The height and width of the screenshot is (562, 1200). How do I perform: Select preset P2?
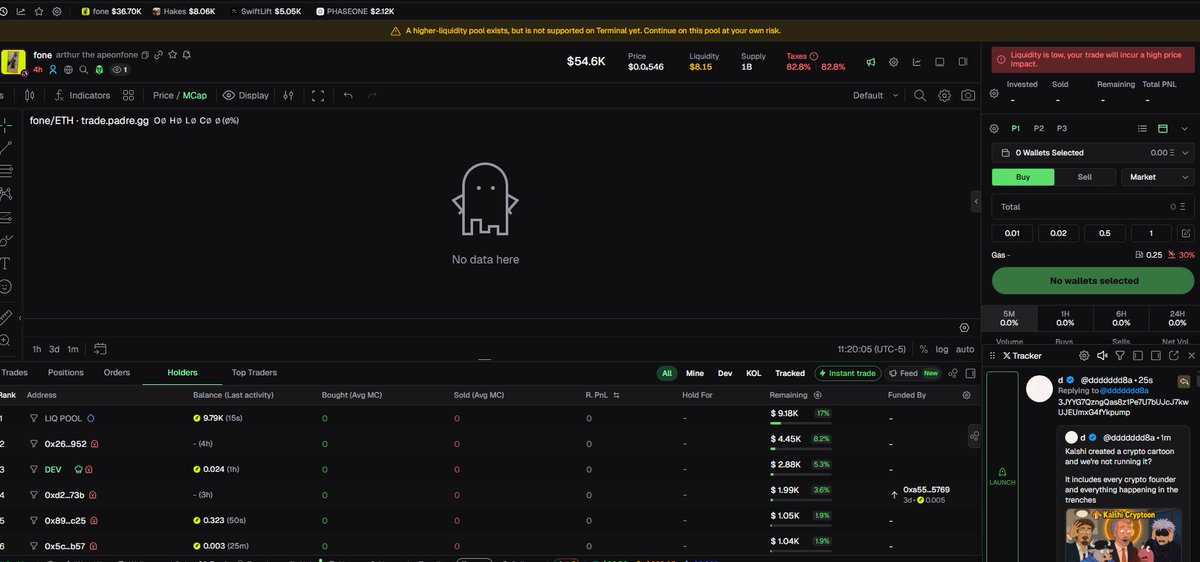[1039, 128]
